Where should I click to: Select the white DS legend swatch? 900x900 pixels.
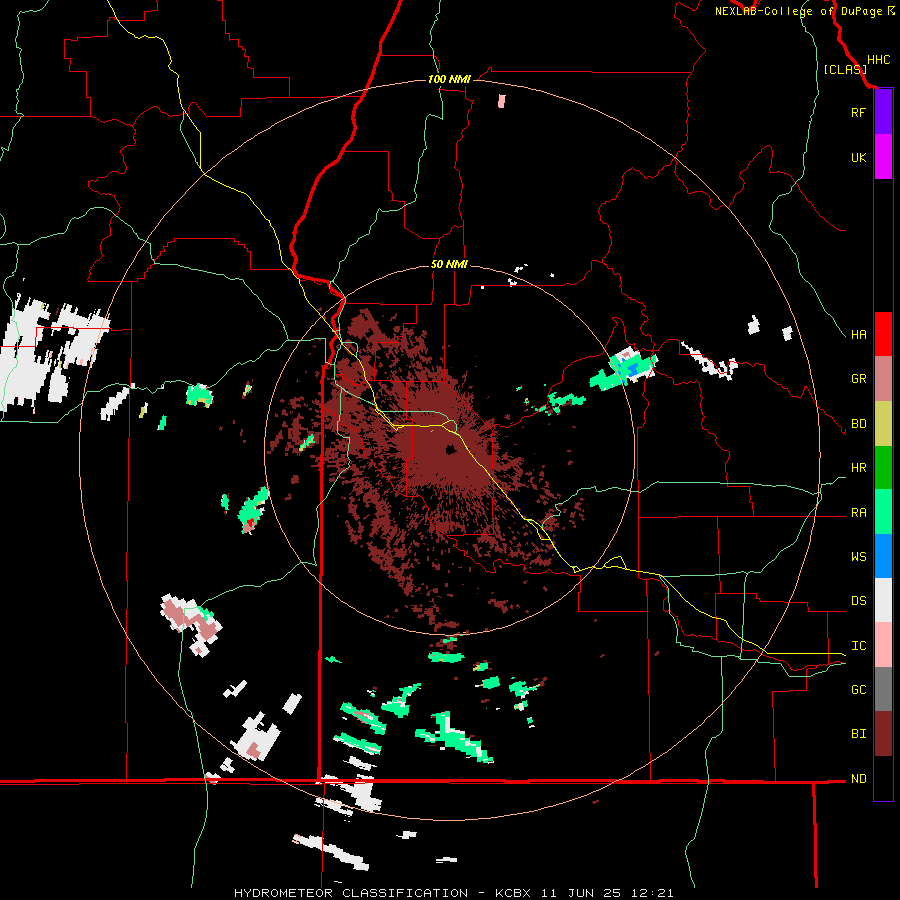click(x=883, y=600)
